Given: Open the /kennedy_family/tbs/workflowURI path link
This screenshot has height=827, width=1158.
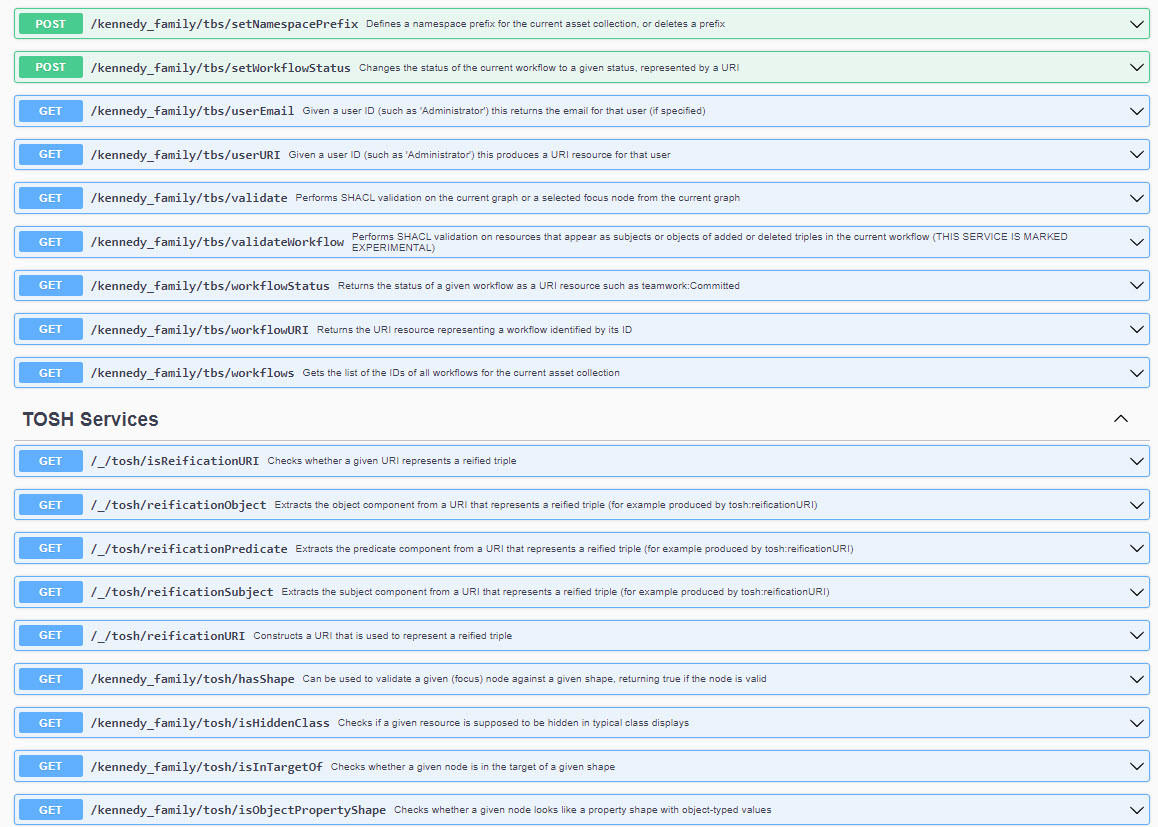Looking at the screenshot, I should coord(199,329).
